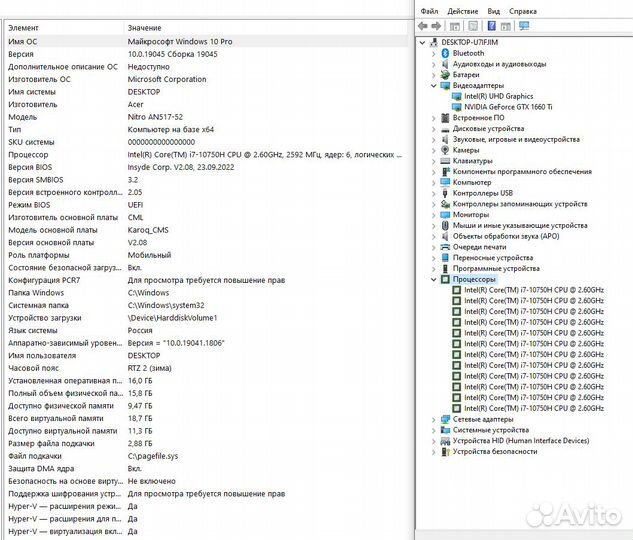The height and width of the screenshot is (540, 633).
Task: Open Properties via the toolbar sheet icon
Action: [x=473, y=26]
